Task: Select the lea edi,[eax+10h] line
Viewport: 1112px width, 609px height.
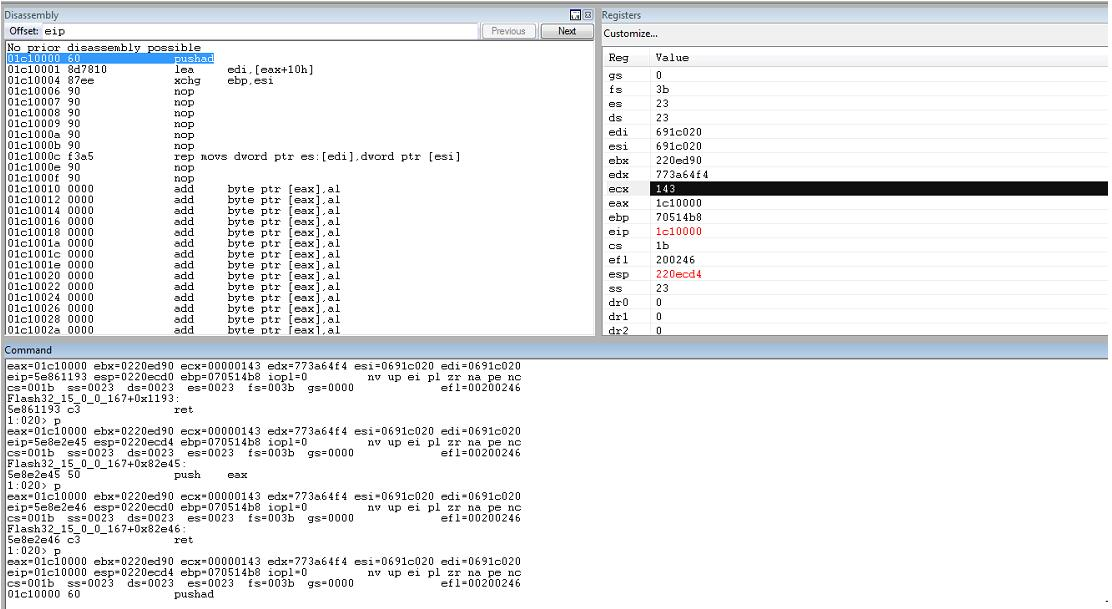Action: tap(160, 69)
